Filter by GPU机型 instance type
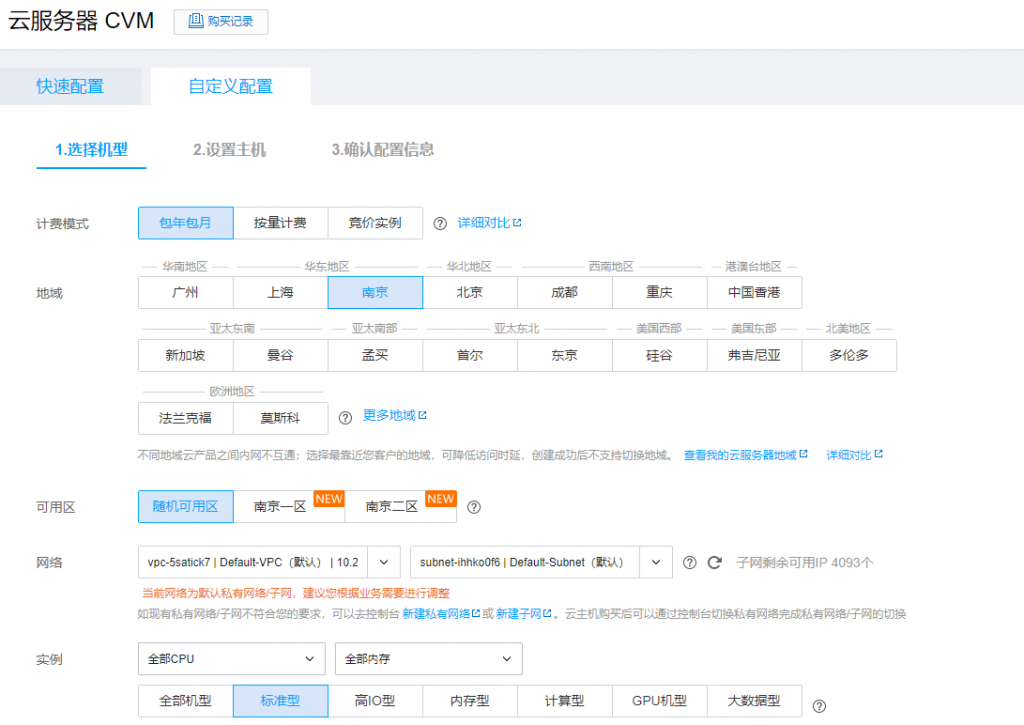Image resolution: width=1024 pixels, height=725 pixels. click(x=660, y=701)
